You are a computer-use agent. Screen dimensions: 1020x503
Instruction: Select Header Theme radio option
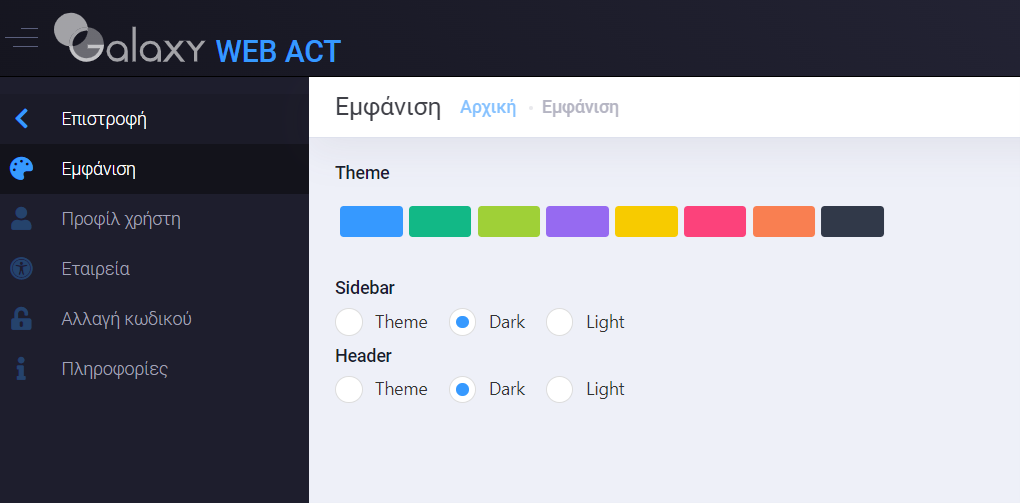pos(349,389)
